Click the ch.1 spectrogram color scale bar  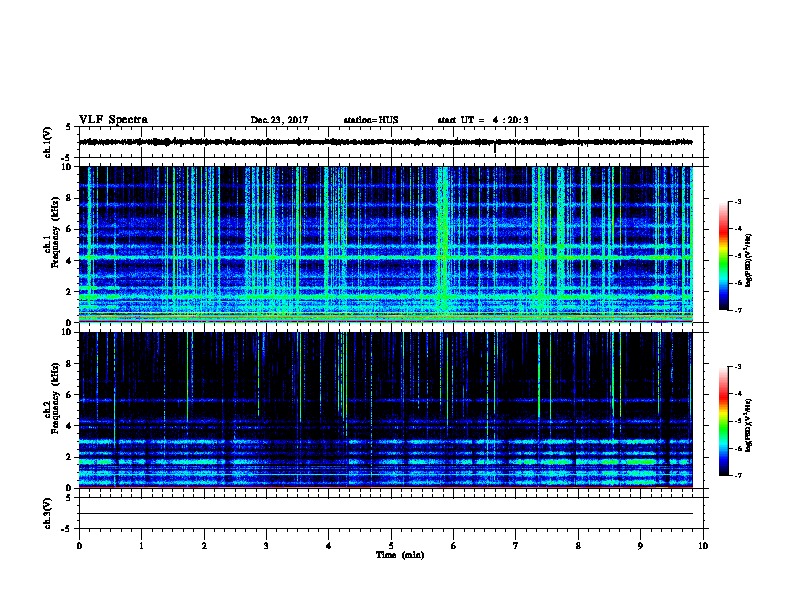pos(723,256)
